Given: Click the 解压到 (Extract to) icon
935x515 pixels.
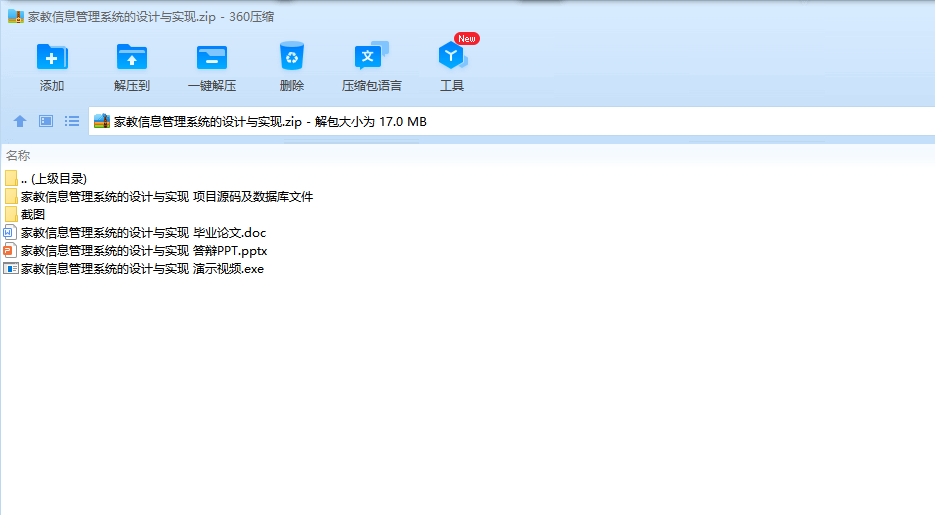Looking at the screenshot, I should pyautogui.click(x=132, y=57).
